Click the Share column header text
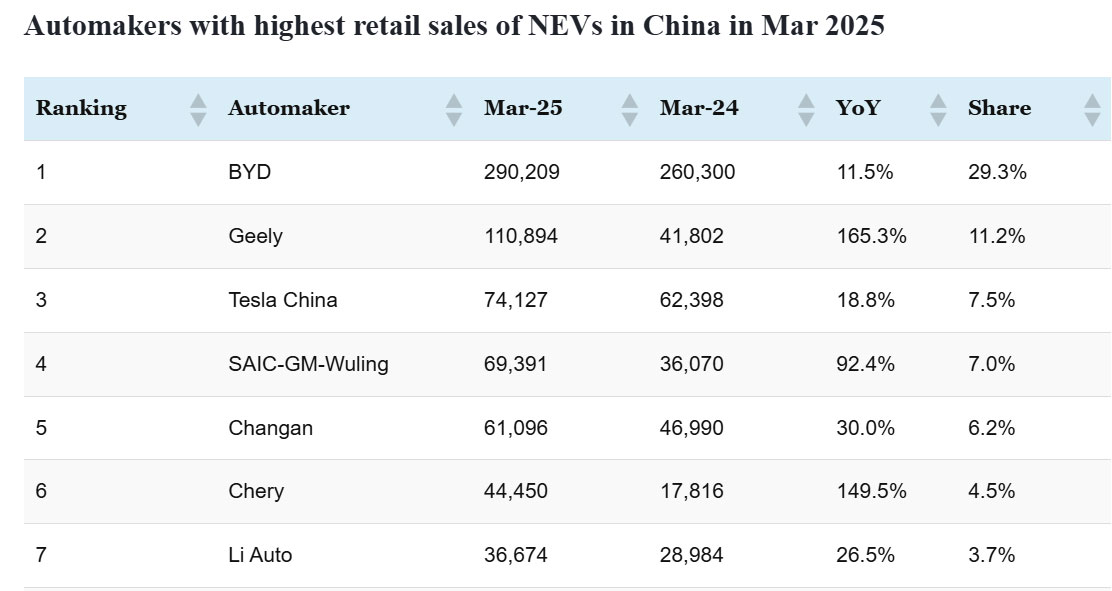Image resolution: width=1112 pixels, height=591 pixels. 999,108
